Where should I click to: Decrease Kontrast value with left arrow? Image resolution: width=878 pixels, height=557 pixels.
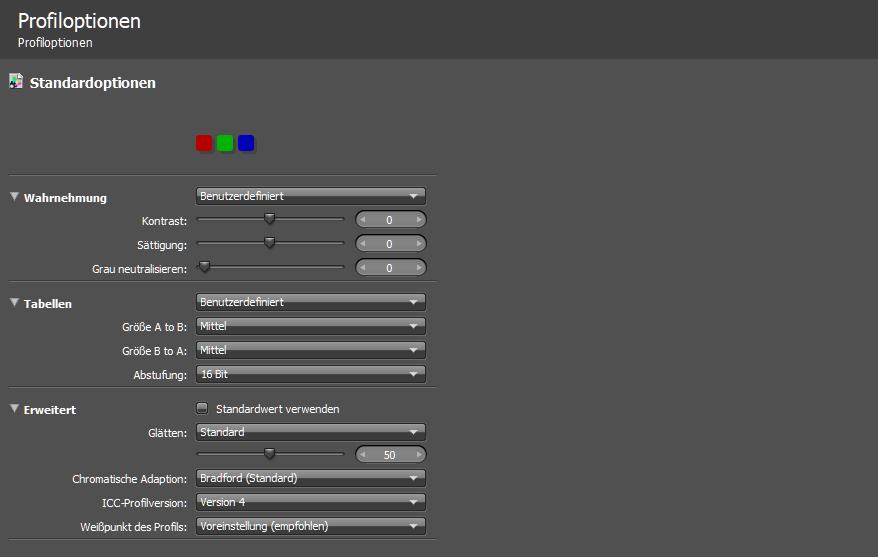pos(363,219)
